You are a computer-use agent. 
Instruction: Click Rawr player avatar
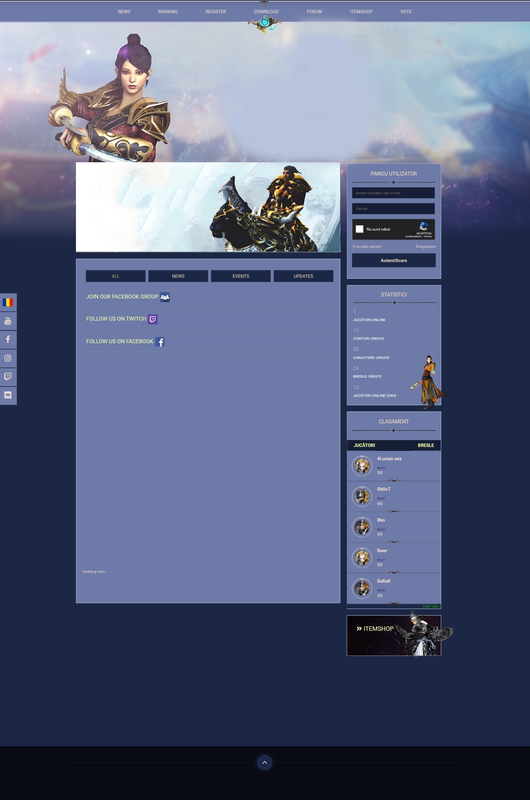pyautogui.click(x=362, y=558)
